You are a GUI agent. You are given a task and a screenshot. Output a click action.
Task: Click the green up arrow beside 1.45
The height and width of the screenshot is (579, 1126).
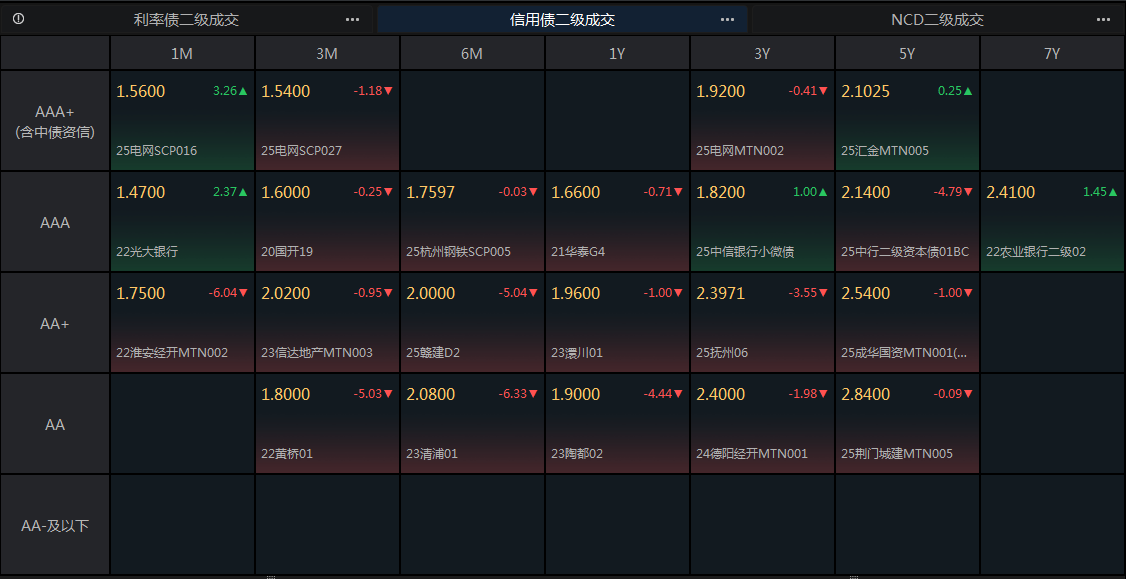pyautogui.click(x=1113, y=192)
